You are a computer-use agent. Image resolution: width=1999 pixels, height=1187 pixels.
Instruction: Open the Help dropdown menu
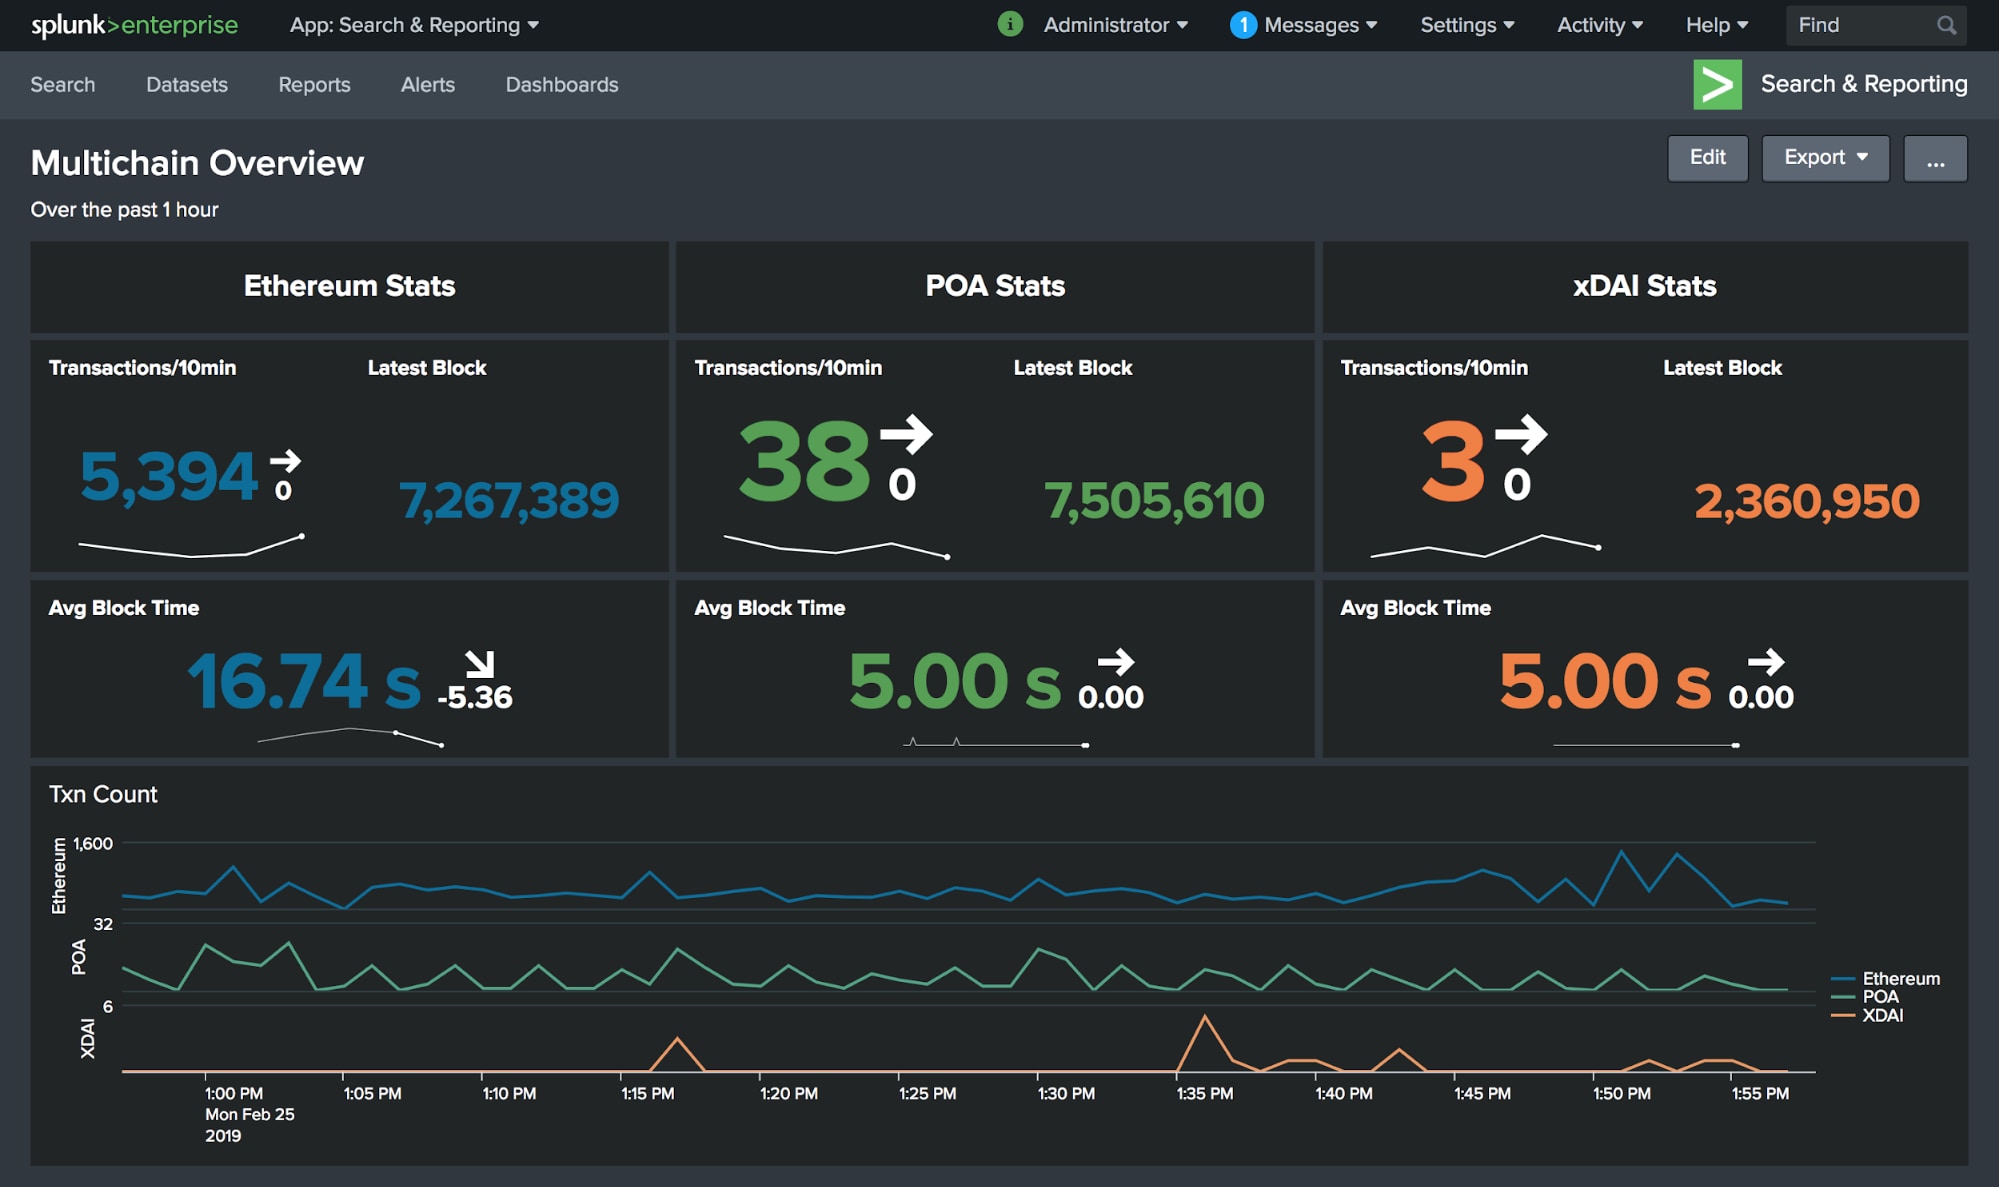click(x=1717, y=25)
